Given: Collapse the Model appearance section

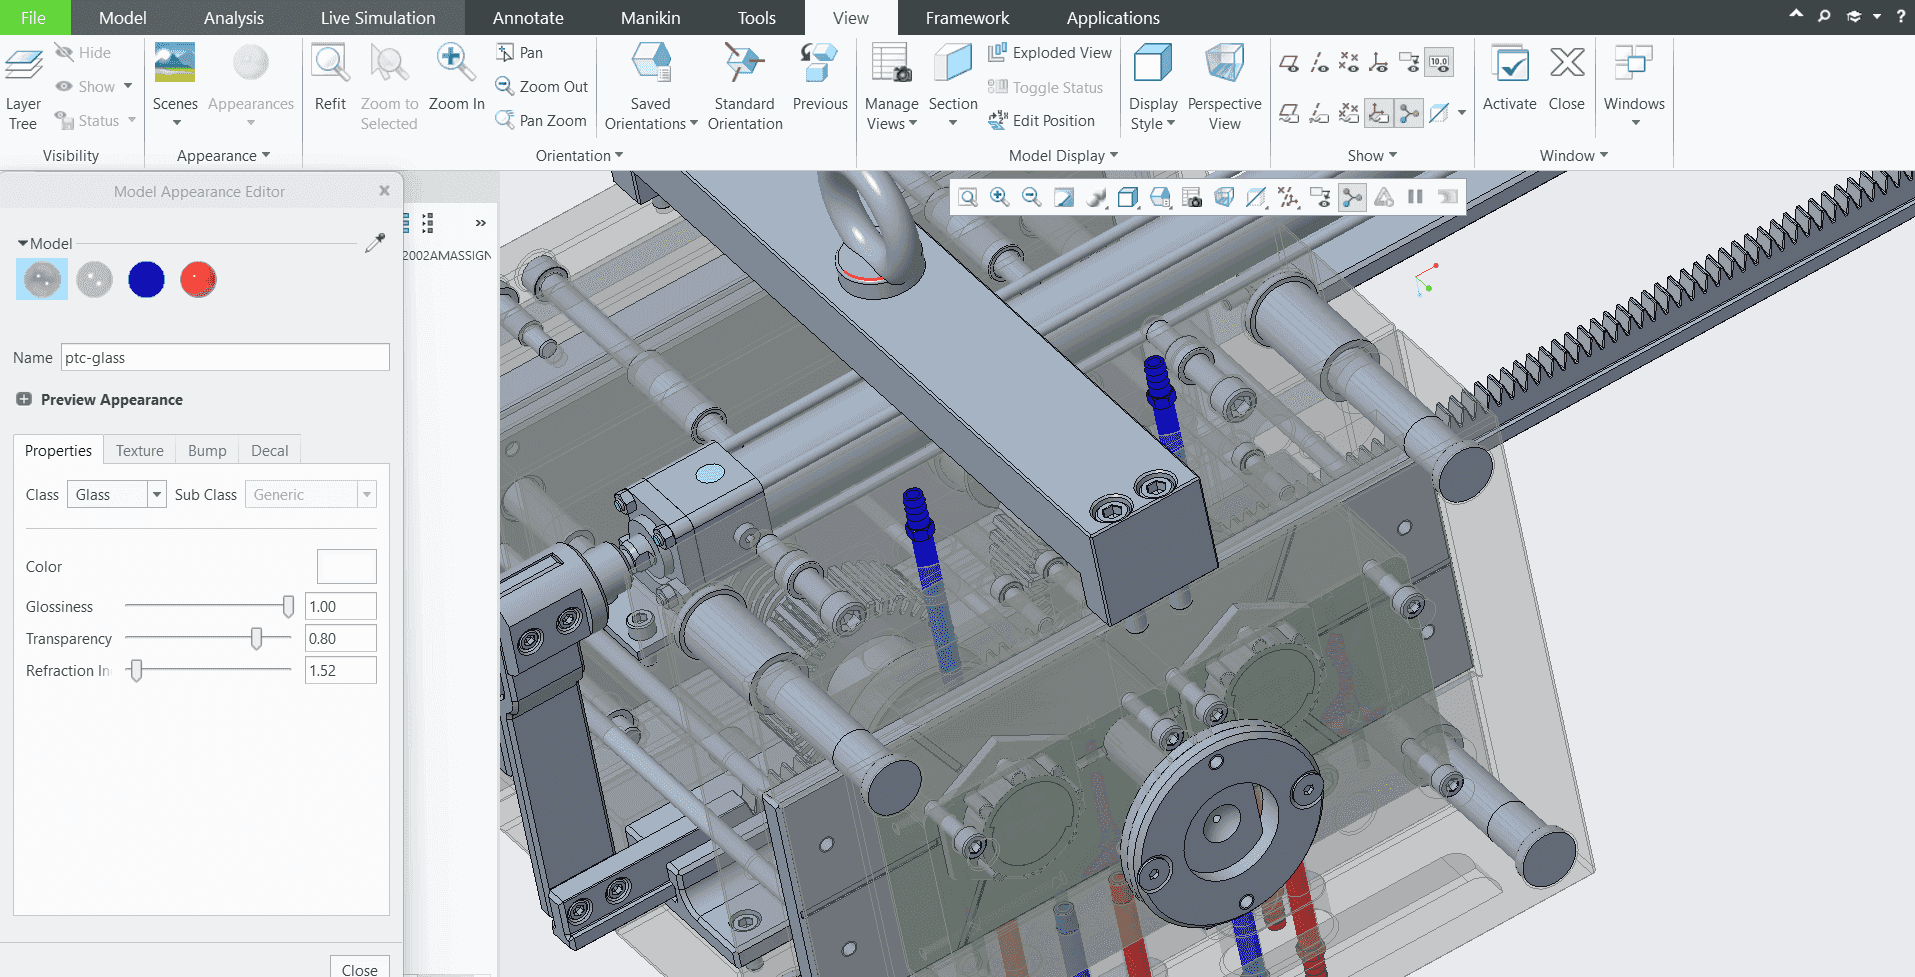Looking at the screenshot, I should (x=22, y=243).
